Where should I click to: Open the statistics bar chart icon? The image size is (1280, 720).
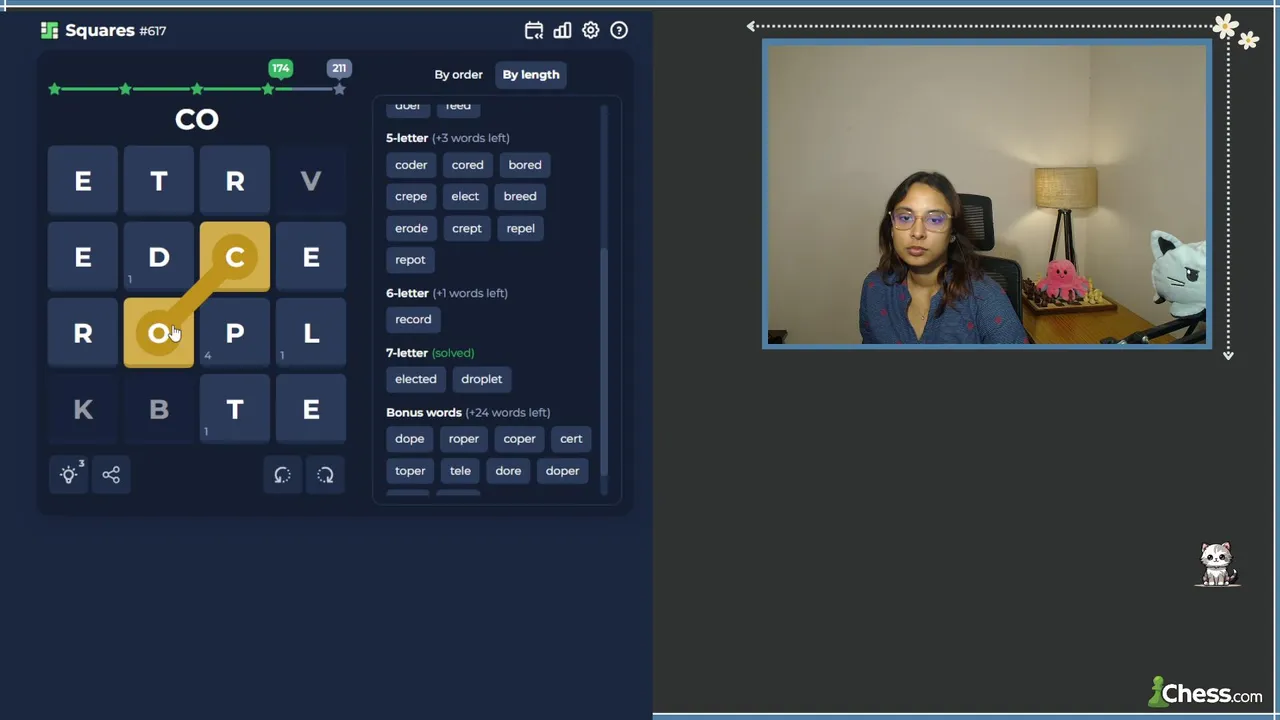562,31
